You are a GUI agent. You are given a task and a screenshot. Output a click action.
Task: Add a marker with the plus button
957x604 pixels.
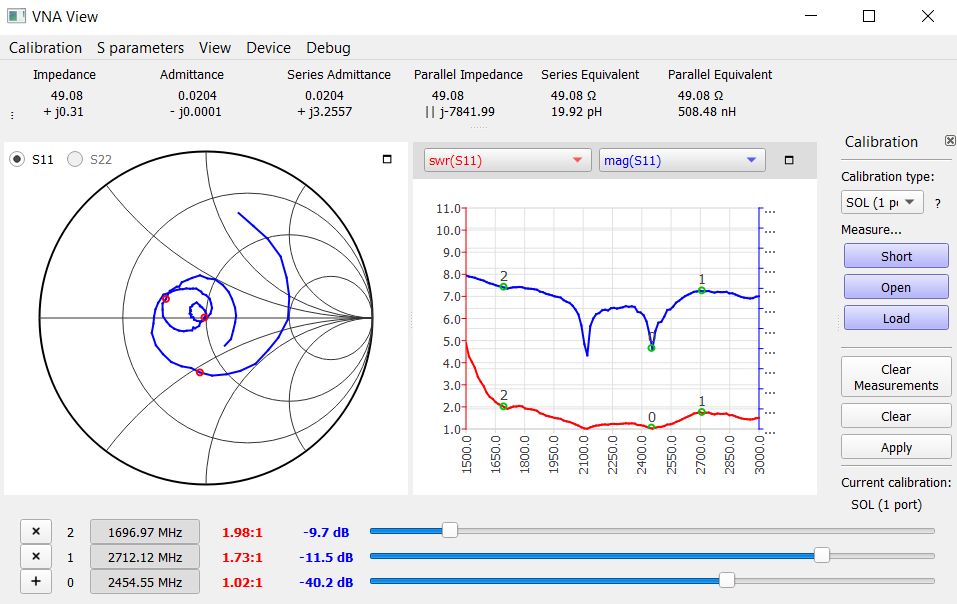coord(35,581)
